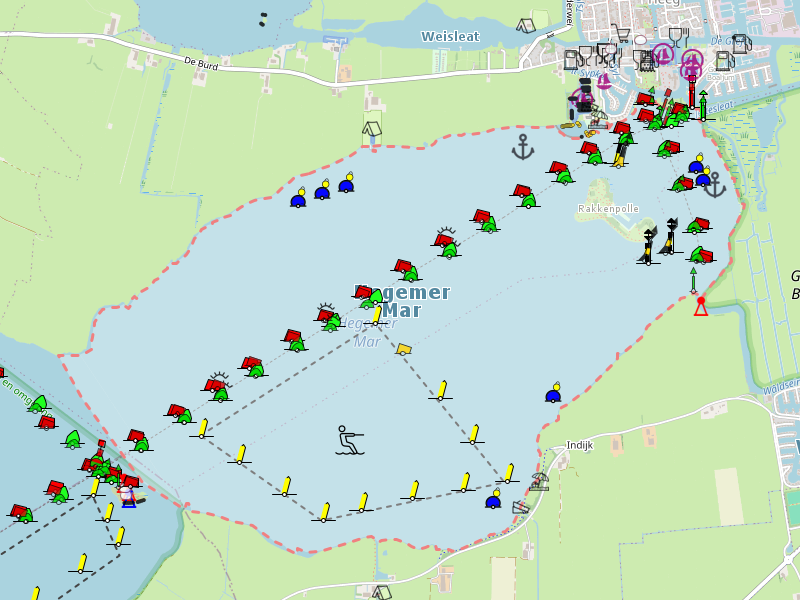Screen dimensions: 800x600
Task: Select the anchor icon west of Rakkenpolle
Action: (x=522, y=147)
